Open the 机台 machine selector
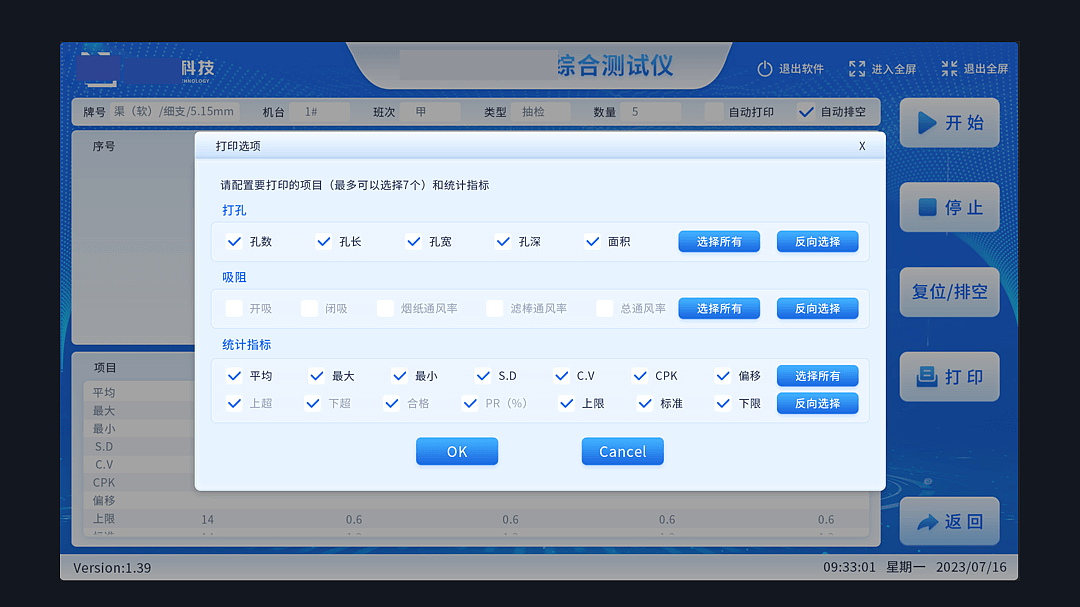This screenshot has height=607, width=1080. click(322, 112)
